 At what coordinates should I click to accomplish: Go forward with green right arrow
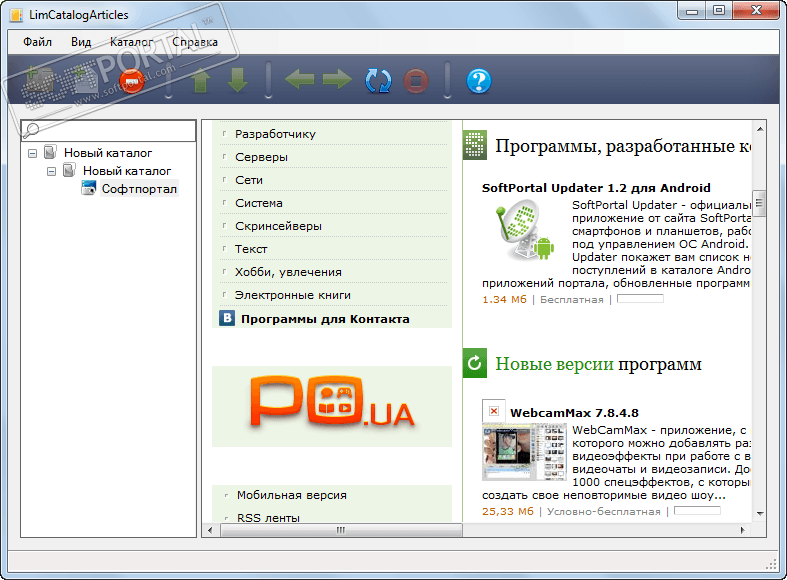pos(337,80)
